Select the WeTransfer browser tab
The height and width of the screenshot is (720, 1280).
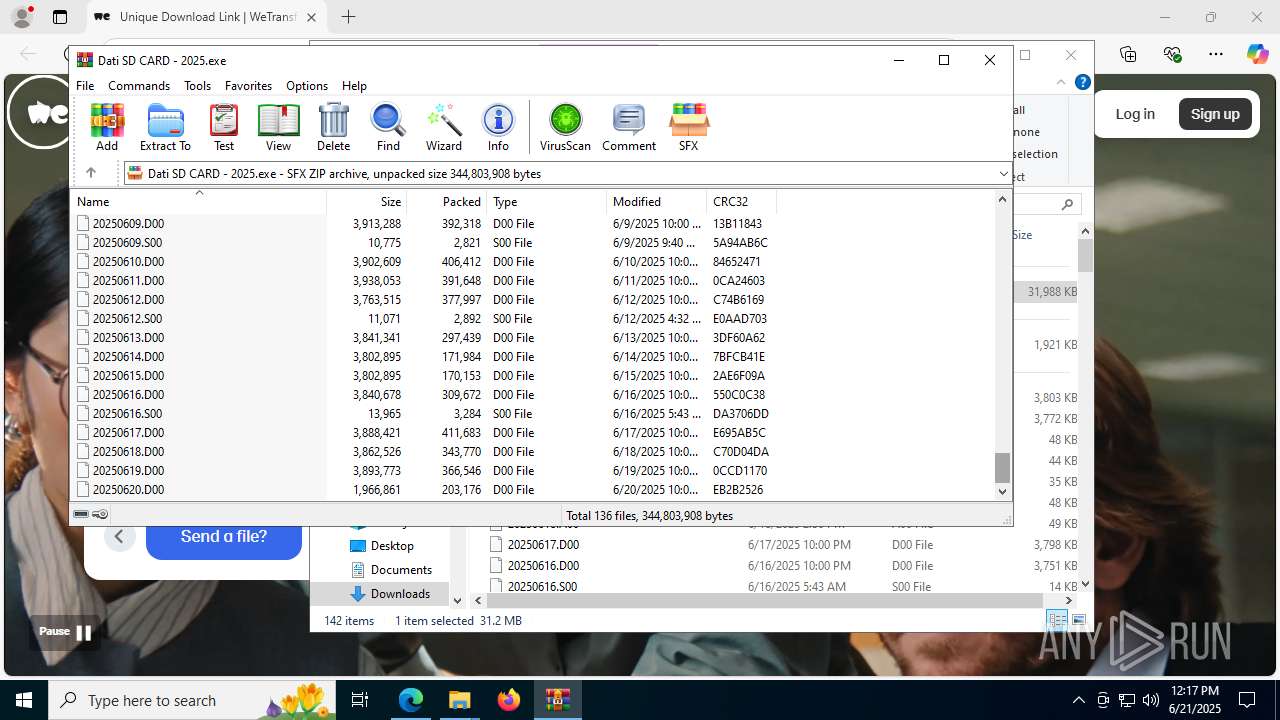(207, 17)
